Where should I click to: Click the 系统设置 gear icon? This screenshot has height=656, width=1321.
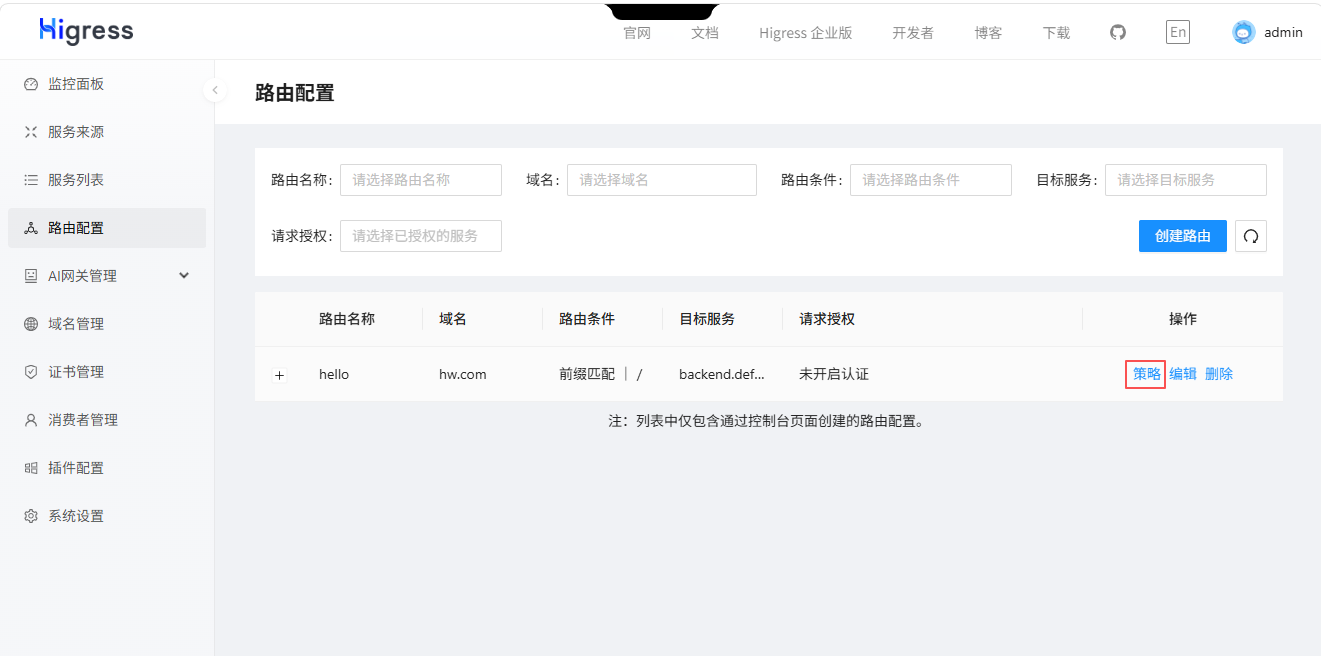tap(31, 516)
